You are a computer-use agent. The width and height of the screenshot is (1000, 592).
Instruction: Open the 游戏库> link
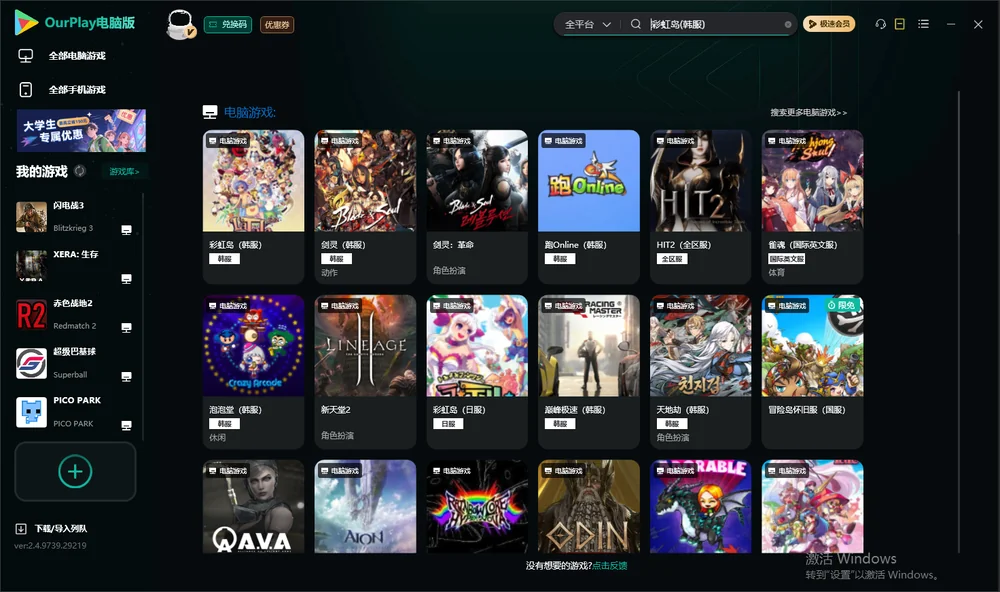124,172
